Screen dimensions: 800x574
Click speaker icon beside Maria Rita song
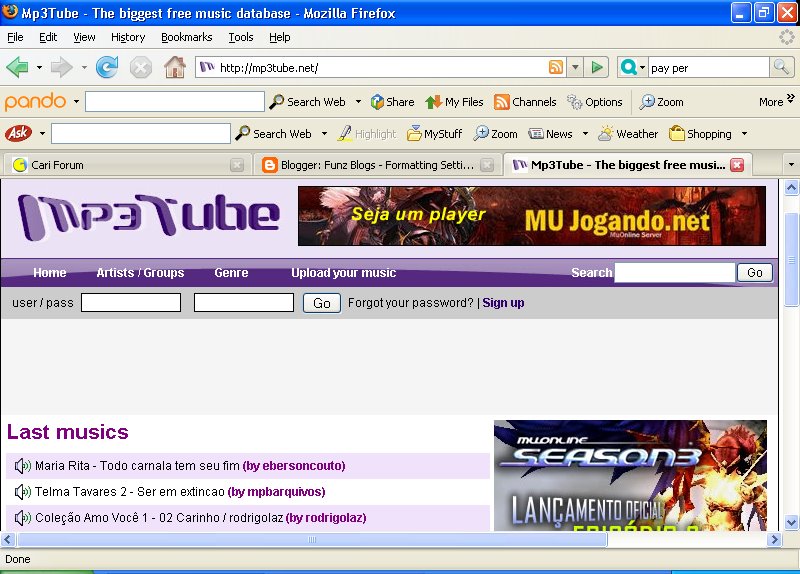(x=22, y=466)
